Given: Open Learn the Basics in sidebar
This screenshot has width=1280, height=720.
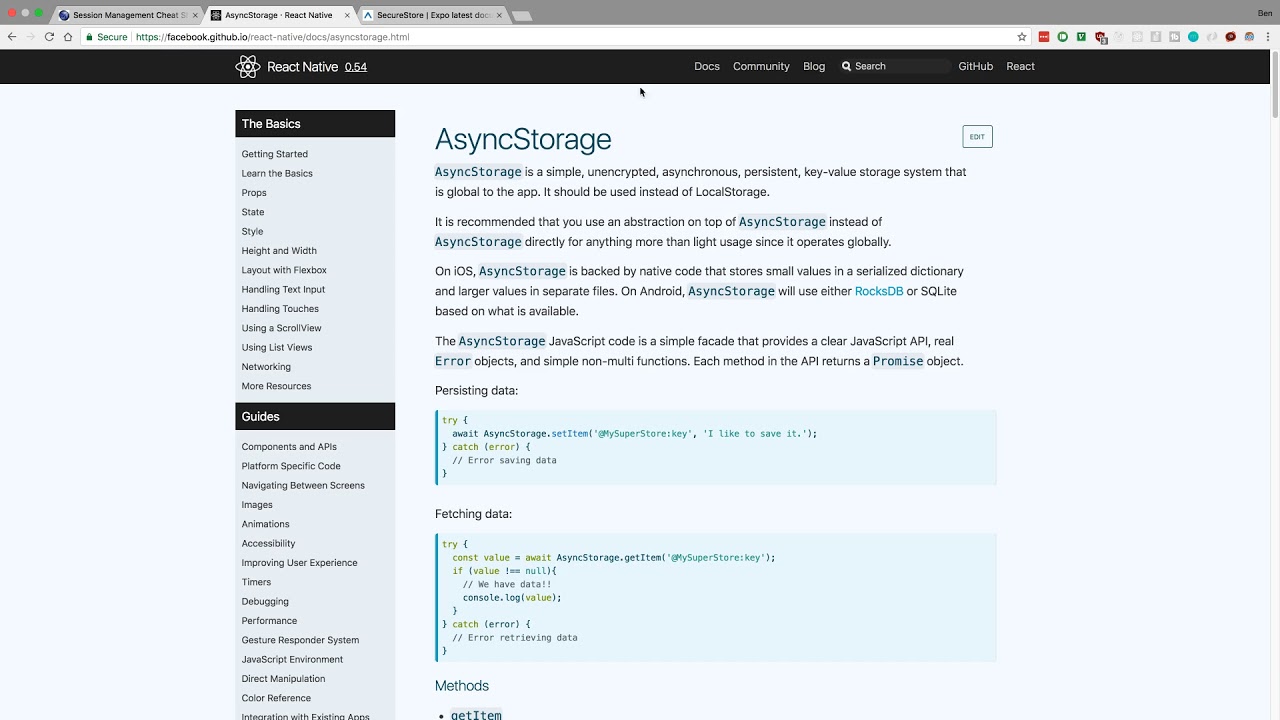Looking at the screenshot, I should click(x=277, y=173).
